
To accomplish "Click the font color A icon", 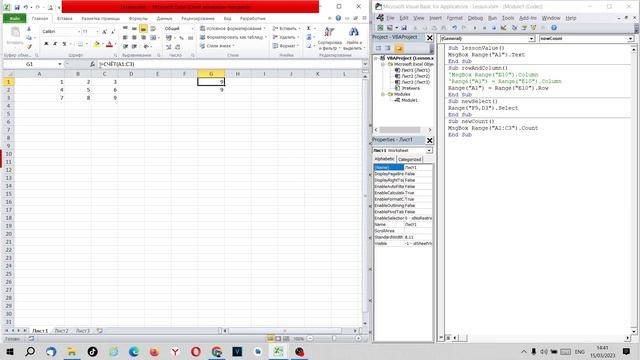I will [109, 44].
